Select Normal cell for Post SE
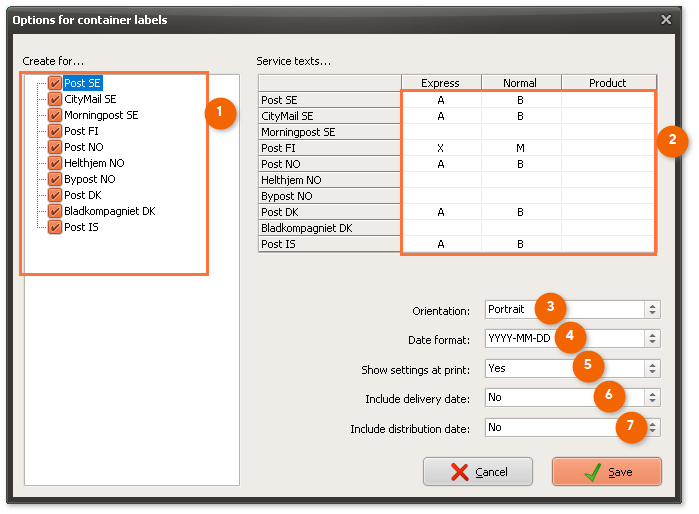699x514 pixels. point(521,100)
